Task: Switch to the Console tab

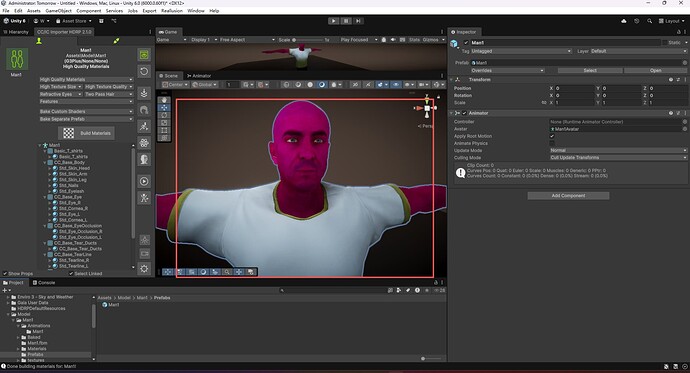Action: [44, 283]
